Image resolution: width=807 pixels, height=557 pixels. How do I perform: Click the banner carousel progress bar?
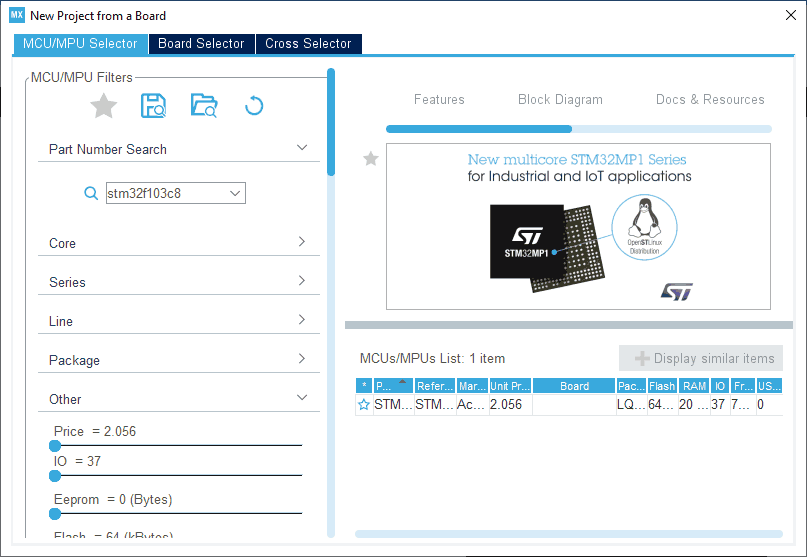578,129
